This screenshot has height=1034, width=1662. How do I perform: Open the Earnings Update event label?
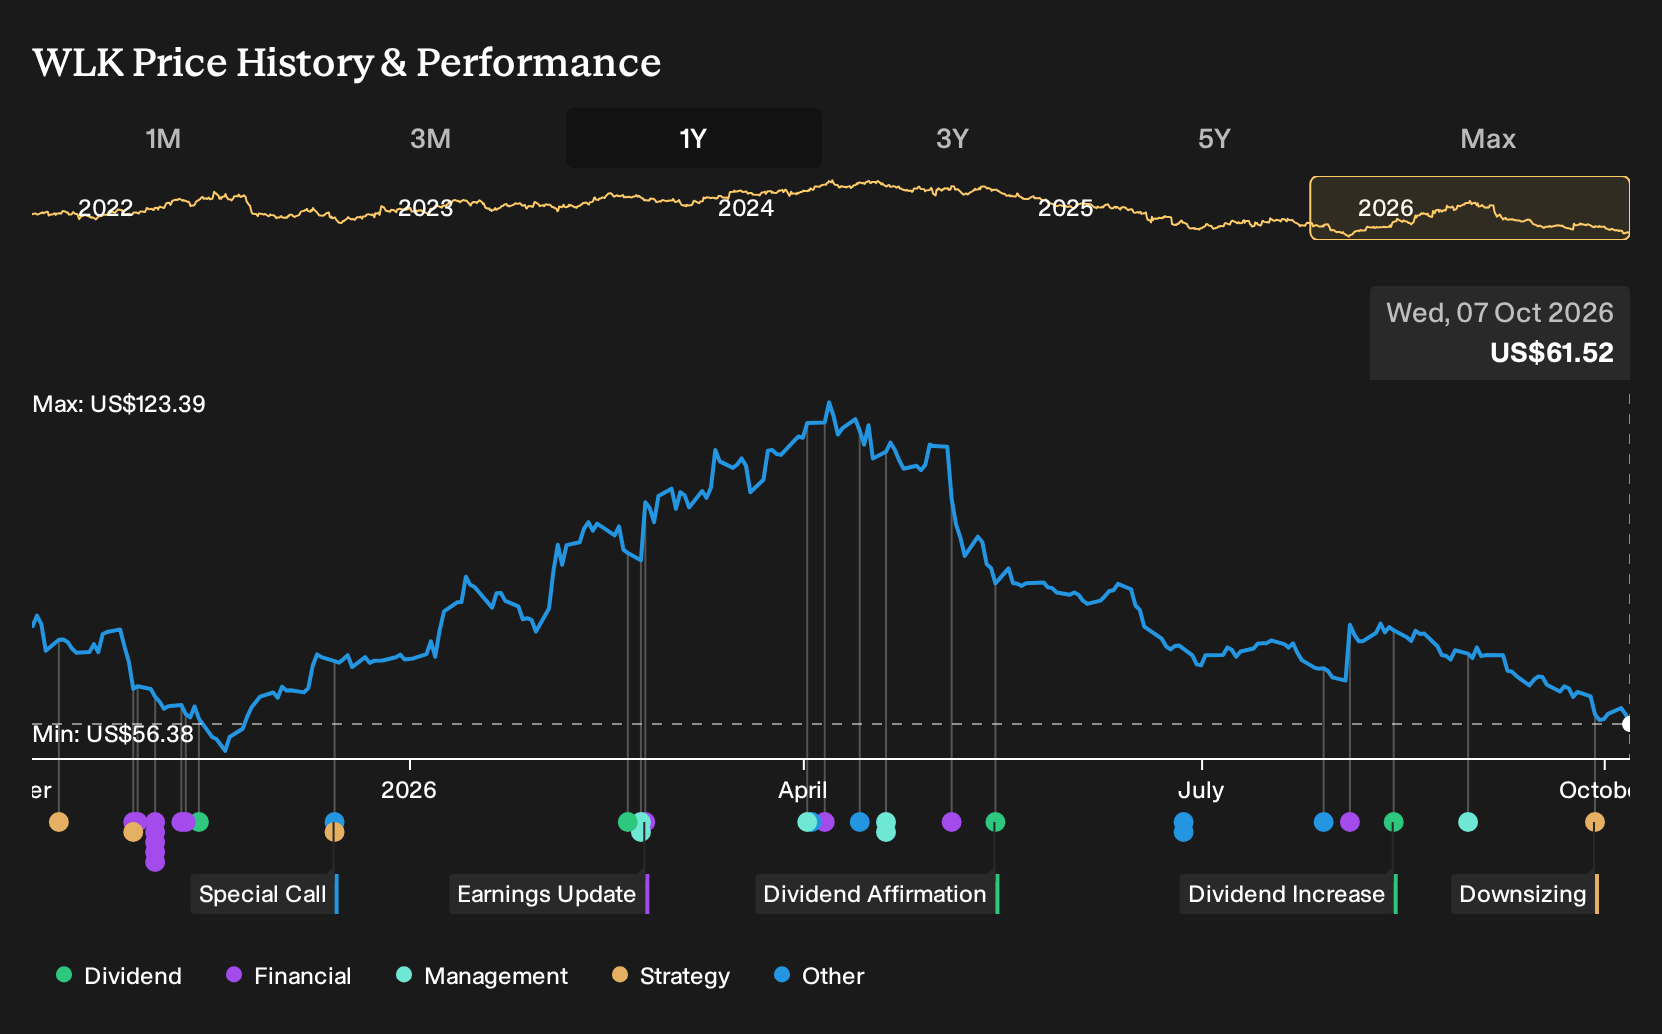click(549, 894)
